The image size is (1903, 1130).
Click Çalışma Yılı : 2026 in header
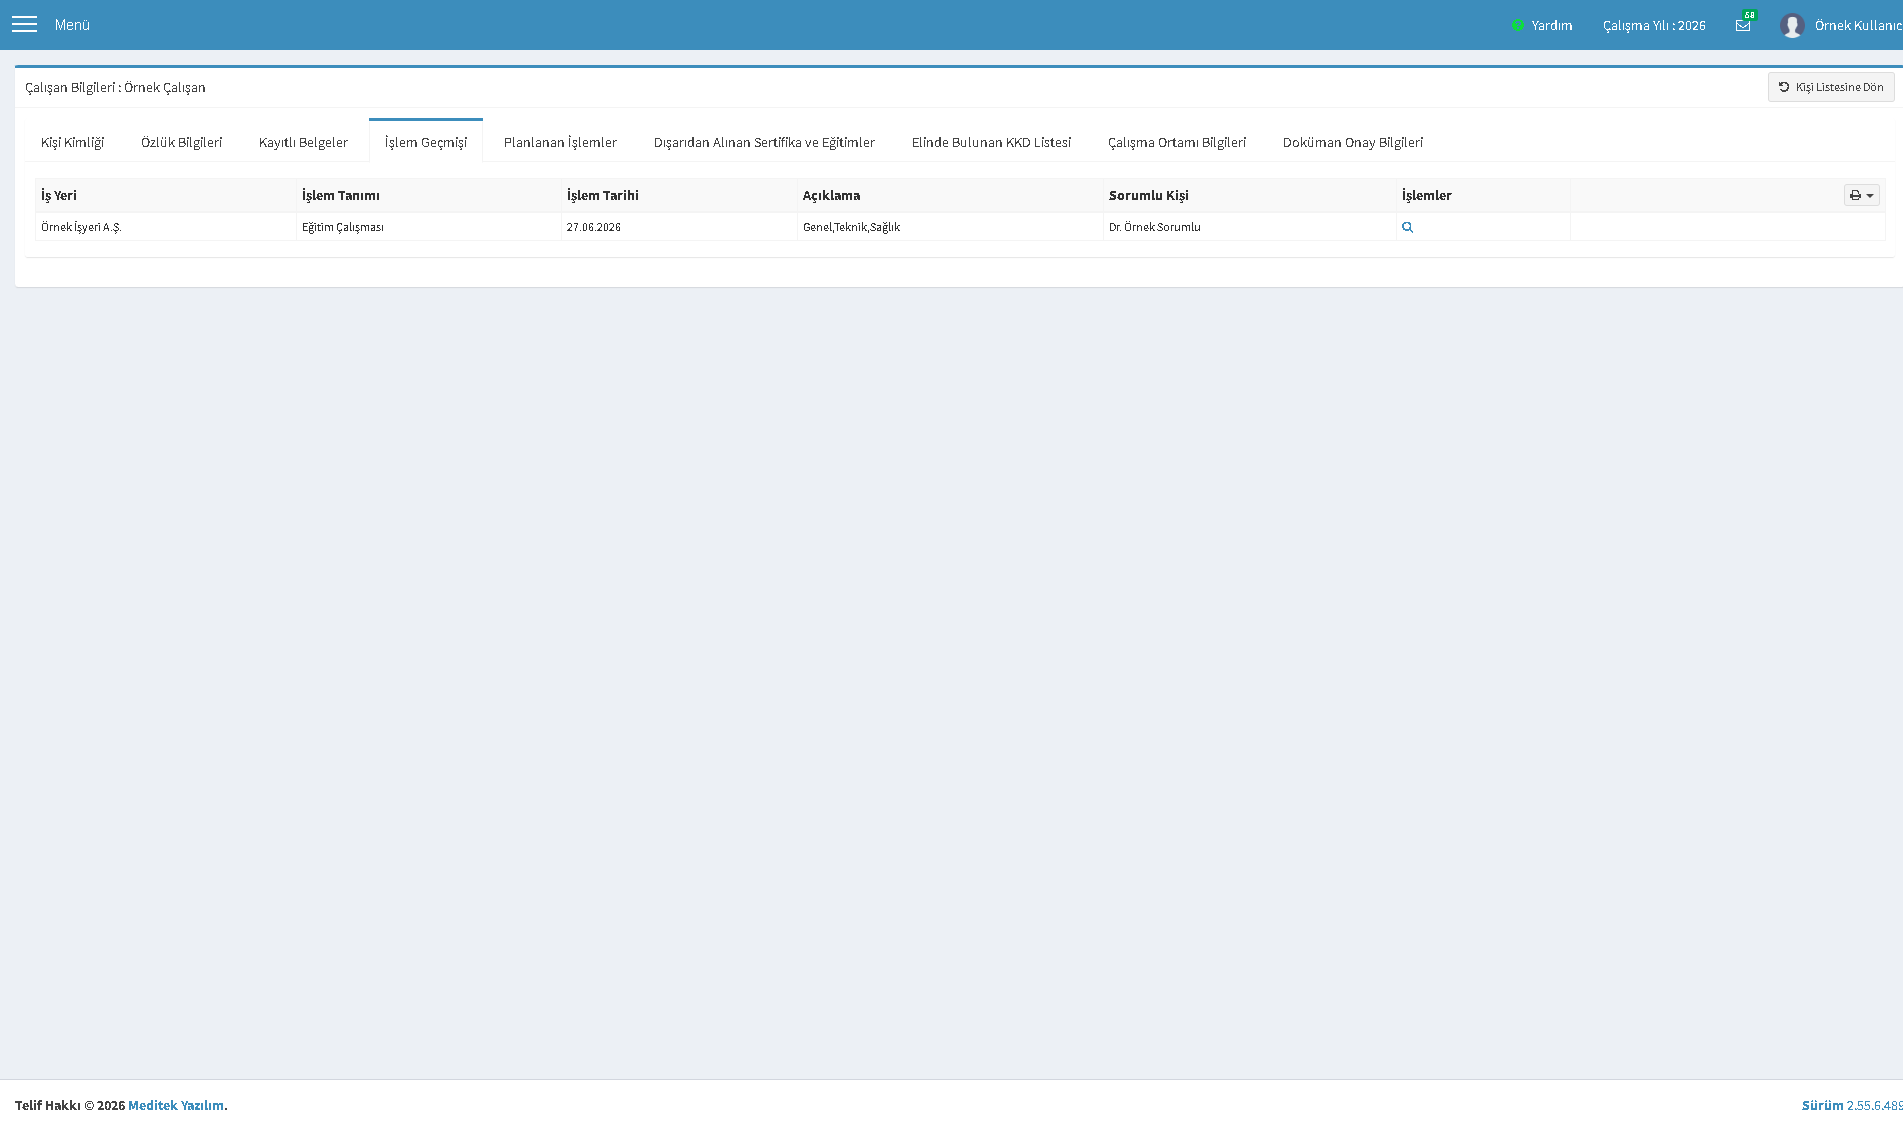(x=1654, y=25)
